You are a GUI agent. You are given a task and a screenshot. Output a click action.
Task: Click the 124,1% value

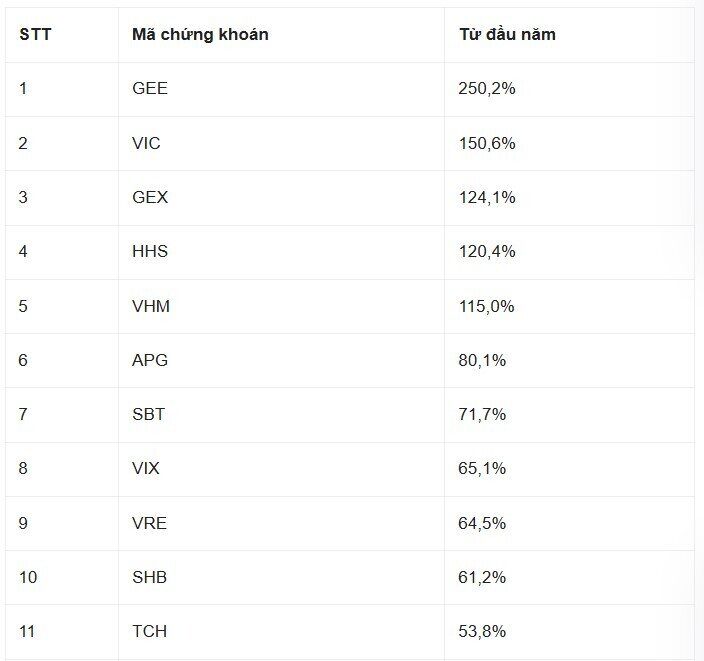tap(487, 198)
